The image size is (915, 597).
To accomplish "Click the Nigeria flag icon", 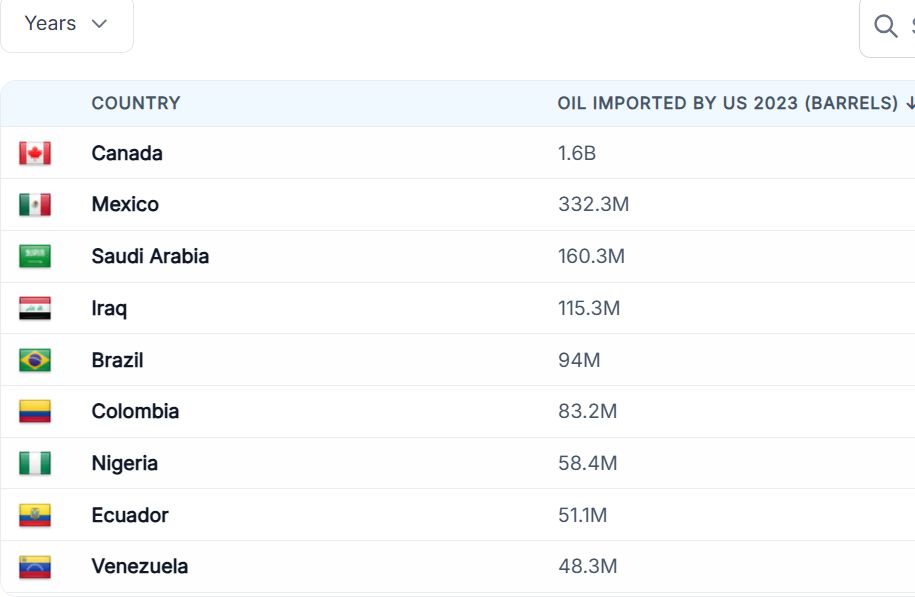I will click(x=35, y=463).
